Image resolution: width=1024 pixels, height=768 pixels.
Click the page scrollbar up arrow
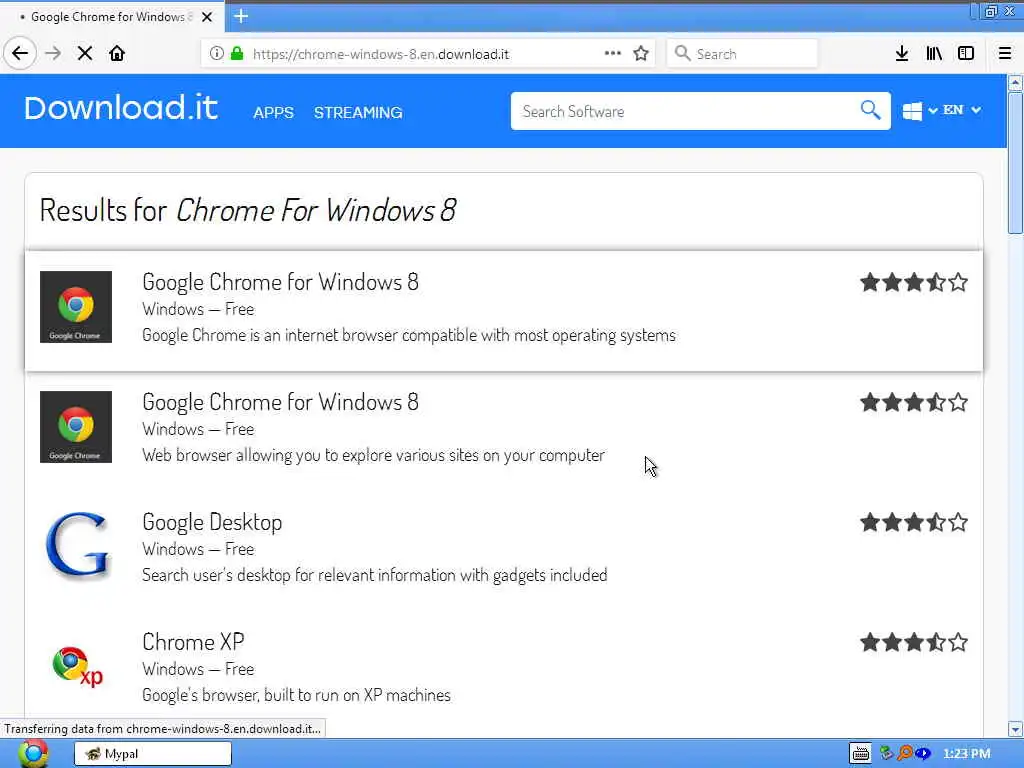click(1015, 82)
